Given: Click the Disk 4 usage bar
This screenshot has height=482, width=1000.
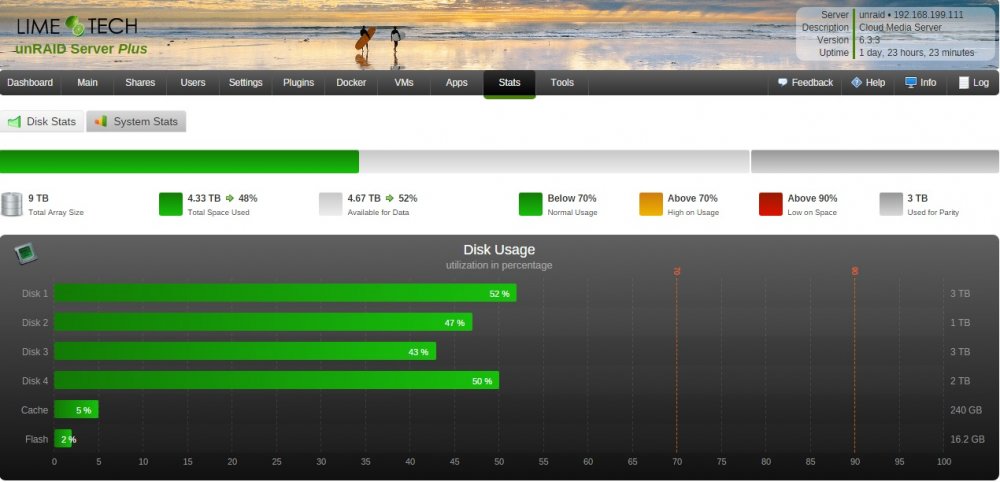Looking at the screenshot, I should tap(276, 381).
